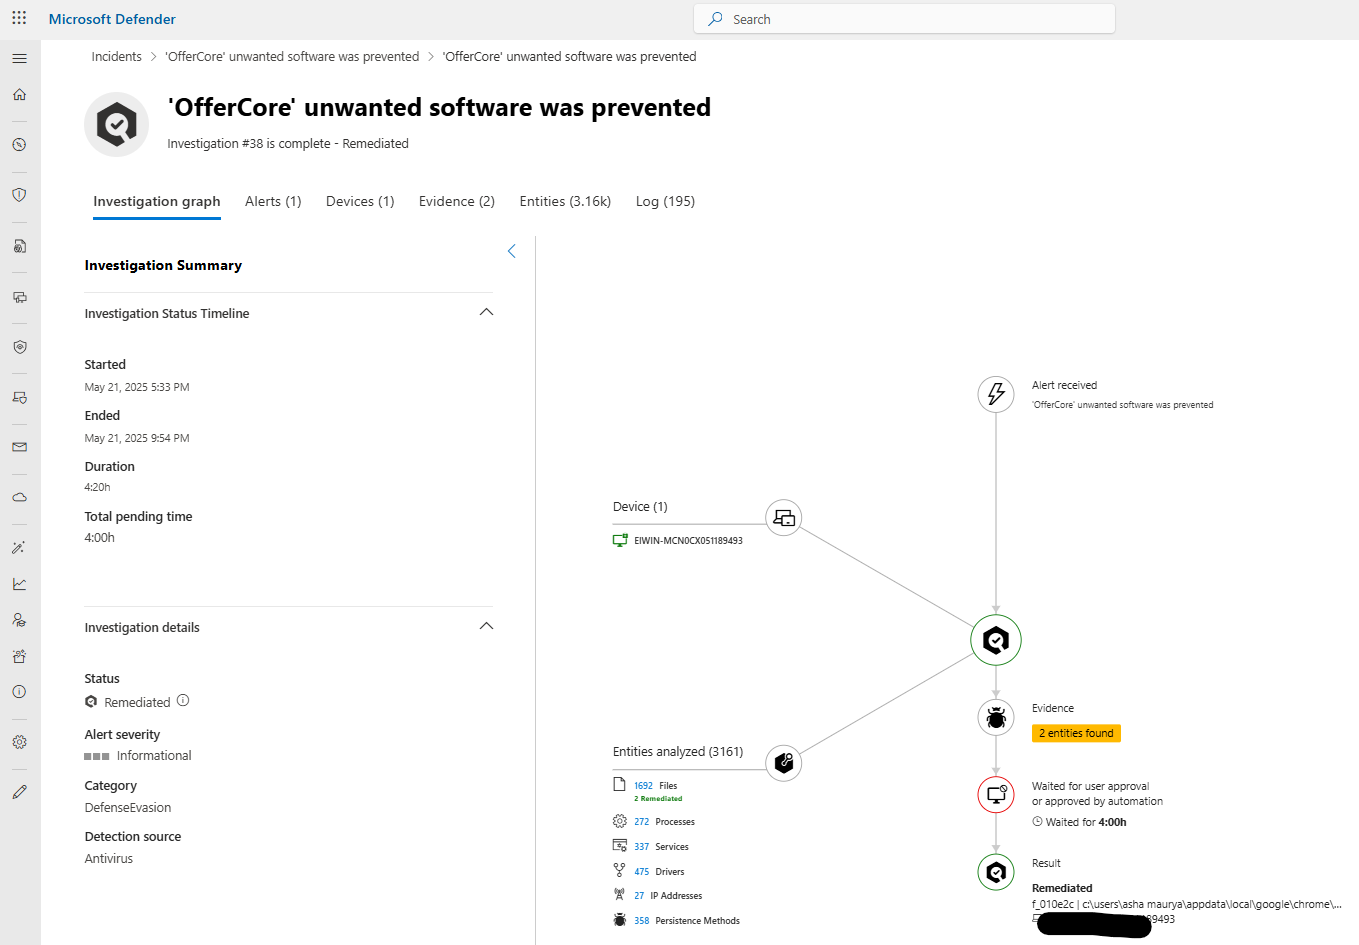The image size is (1359, 945).
Task: Click the Alert received lightning node
Action: (996, 394)
